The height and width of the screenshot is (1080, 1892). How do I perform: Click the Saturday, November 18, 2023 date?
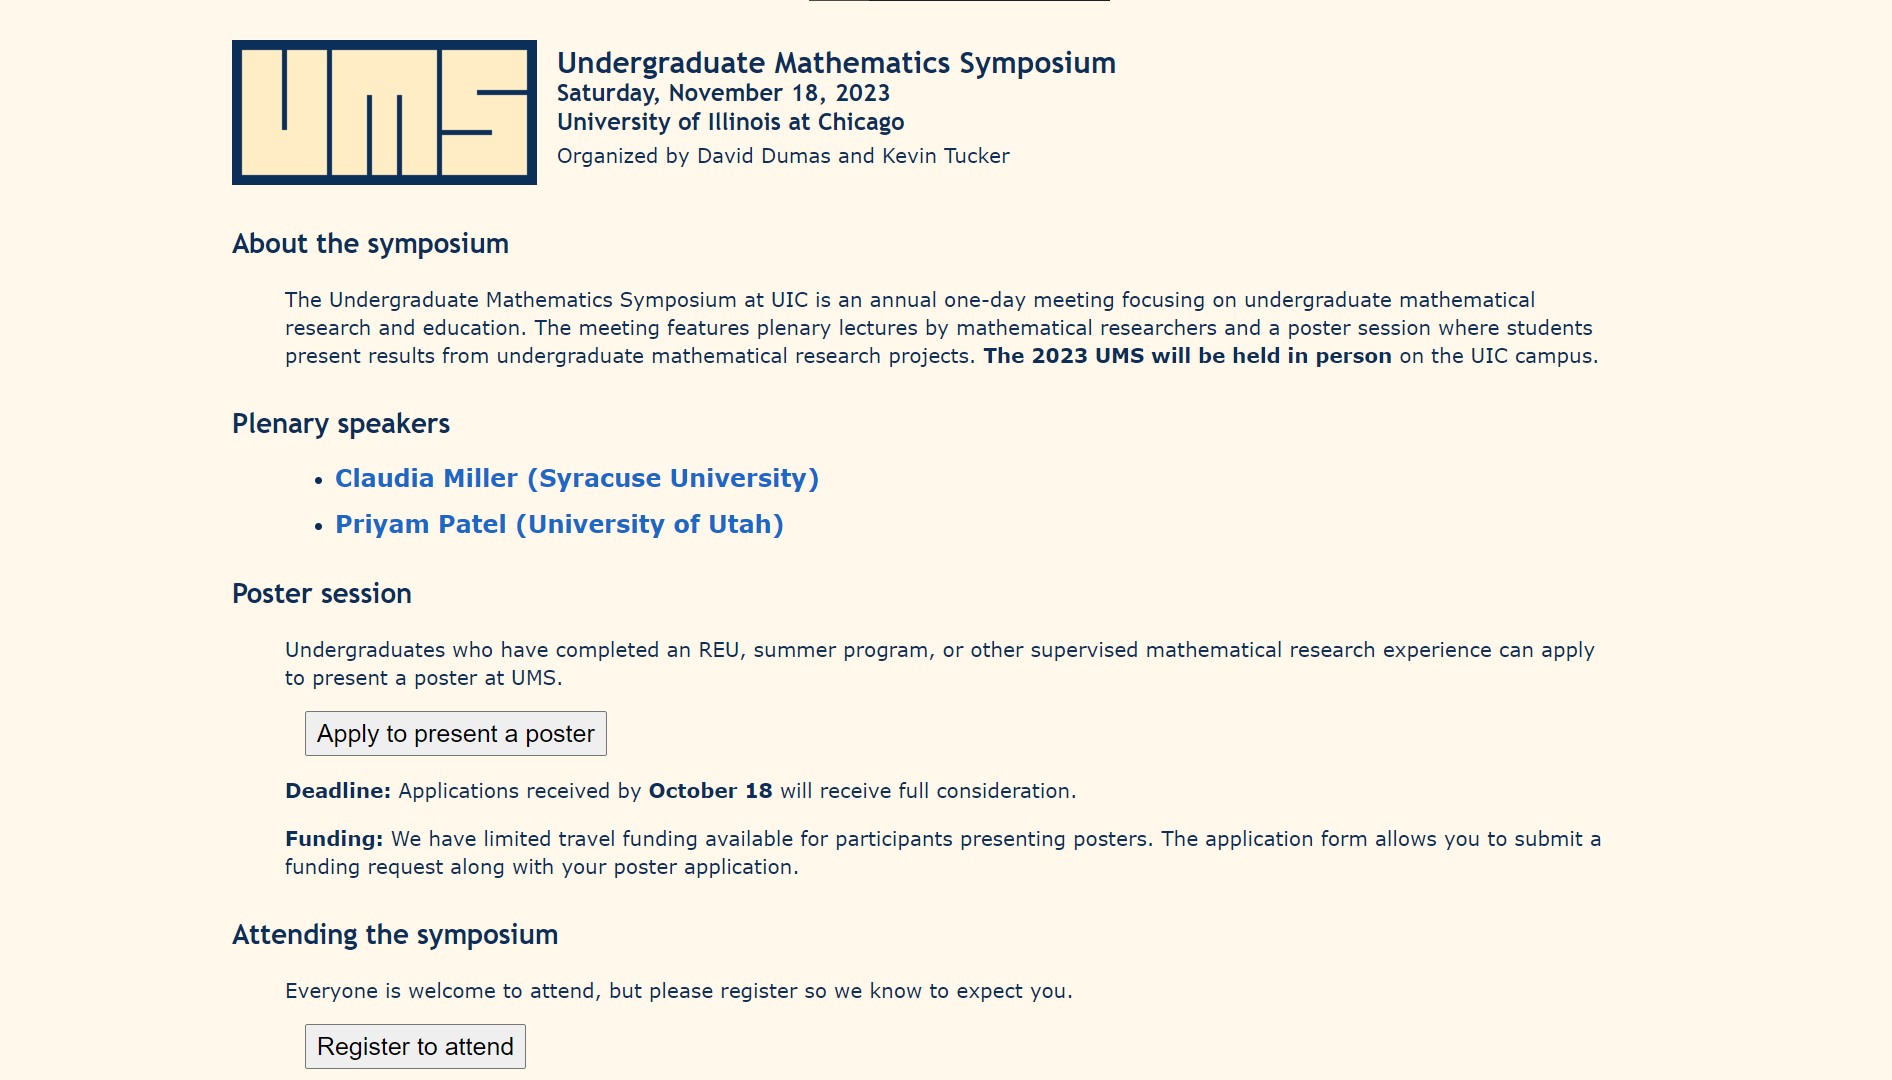723,93
